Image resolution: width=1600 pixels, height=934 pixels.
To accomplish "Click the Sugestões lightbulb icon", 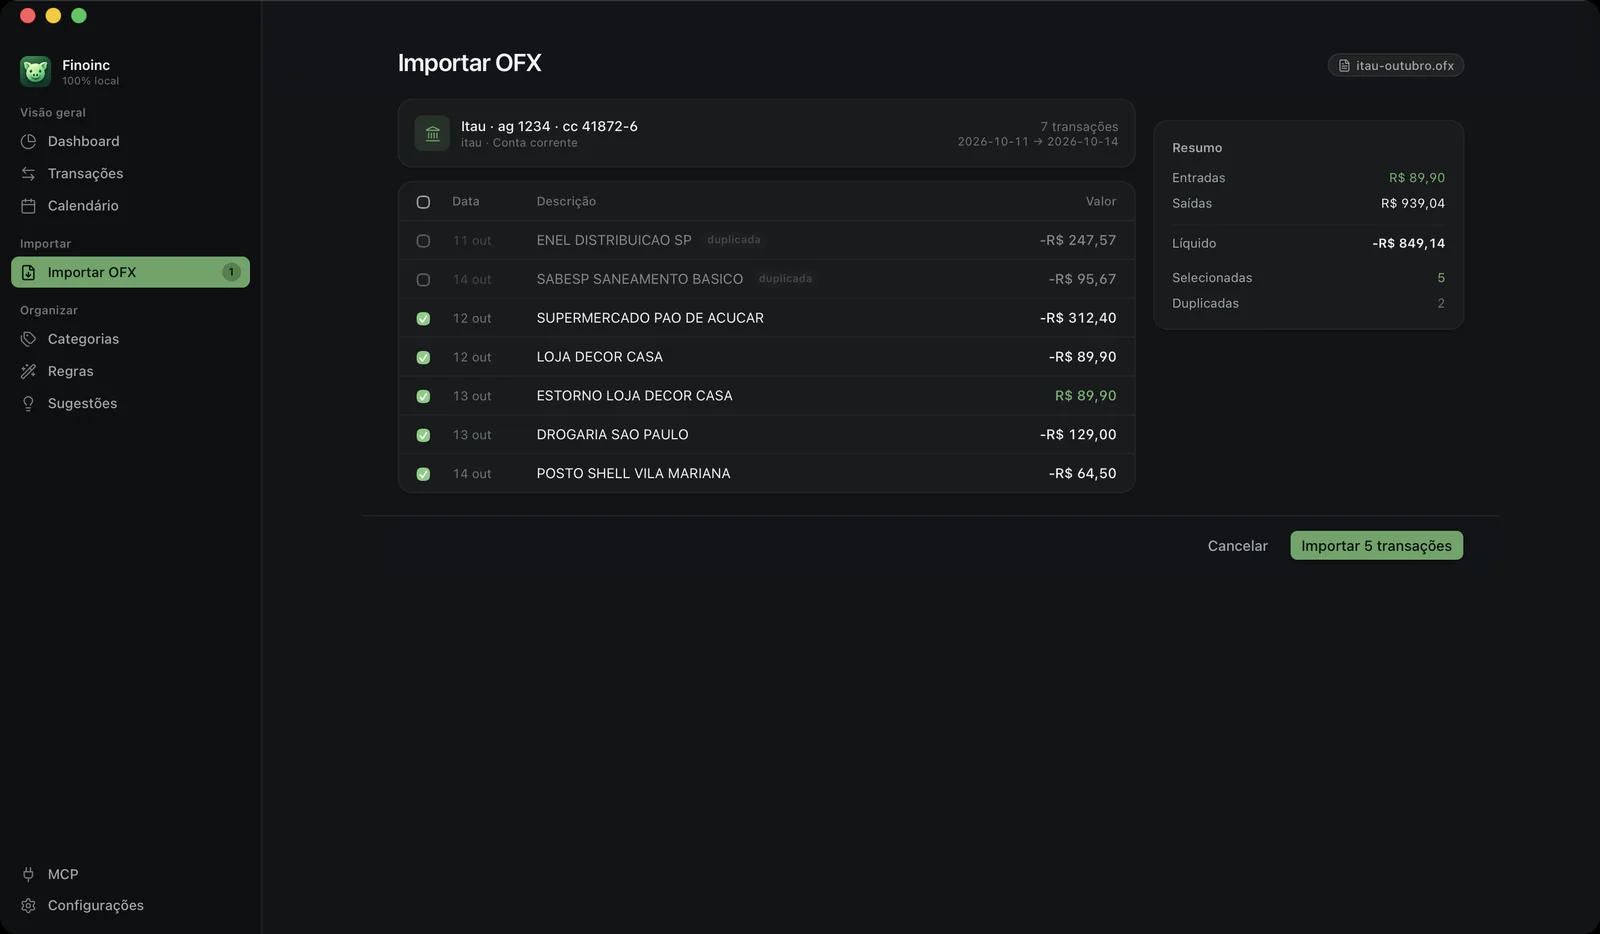I will click(28, 403).
